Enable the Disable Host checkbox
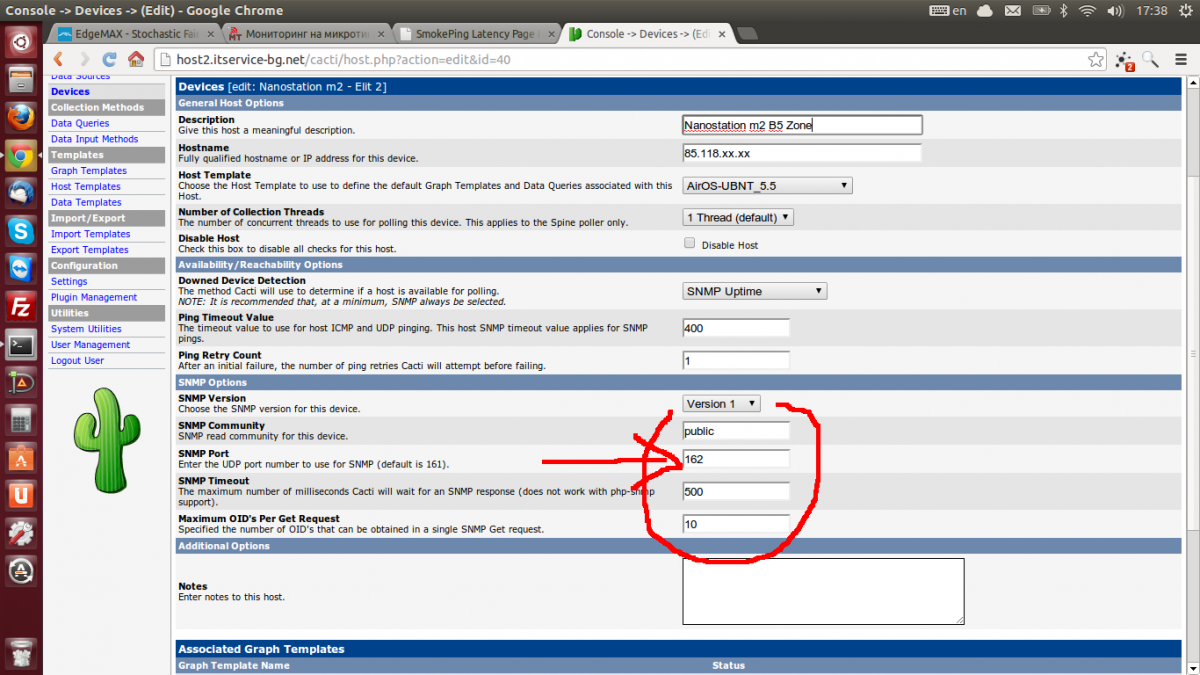This screenshot has height=675, width=1200. click(x=689, y=243)
